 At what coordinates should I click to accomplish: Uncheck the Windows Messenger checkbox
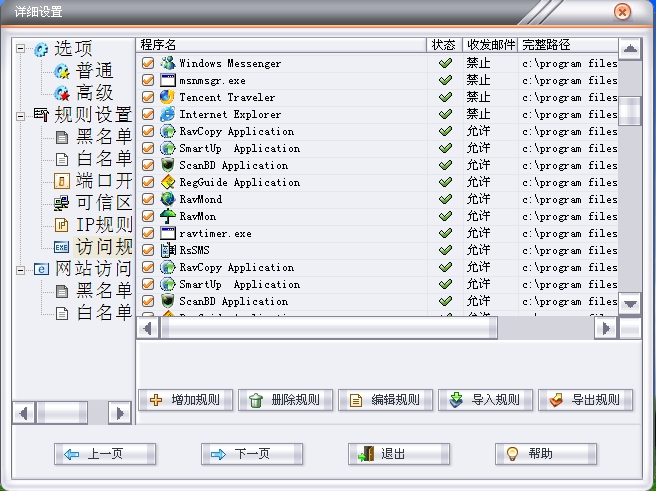(x=148, y=63)
